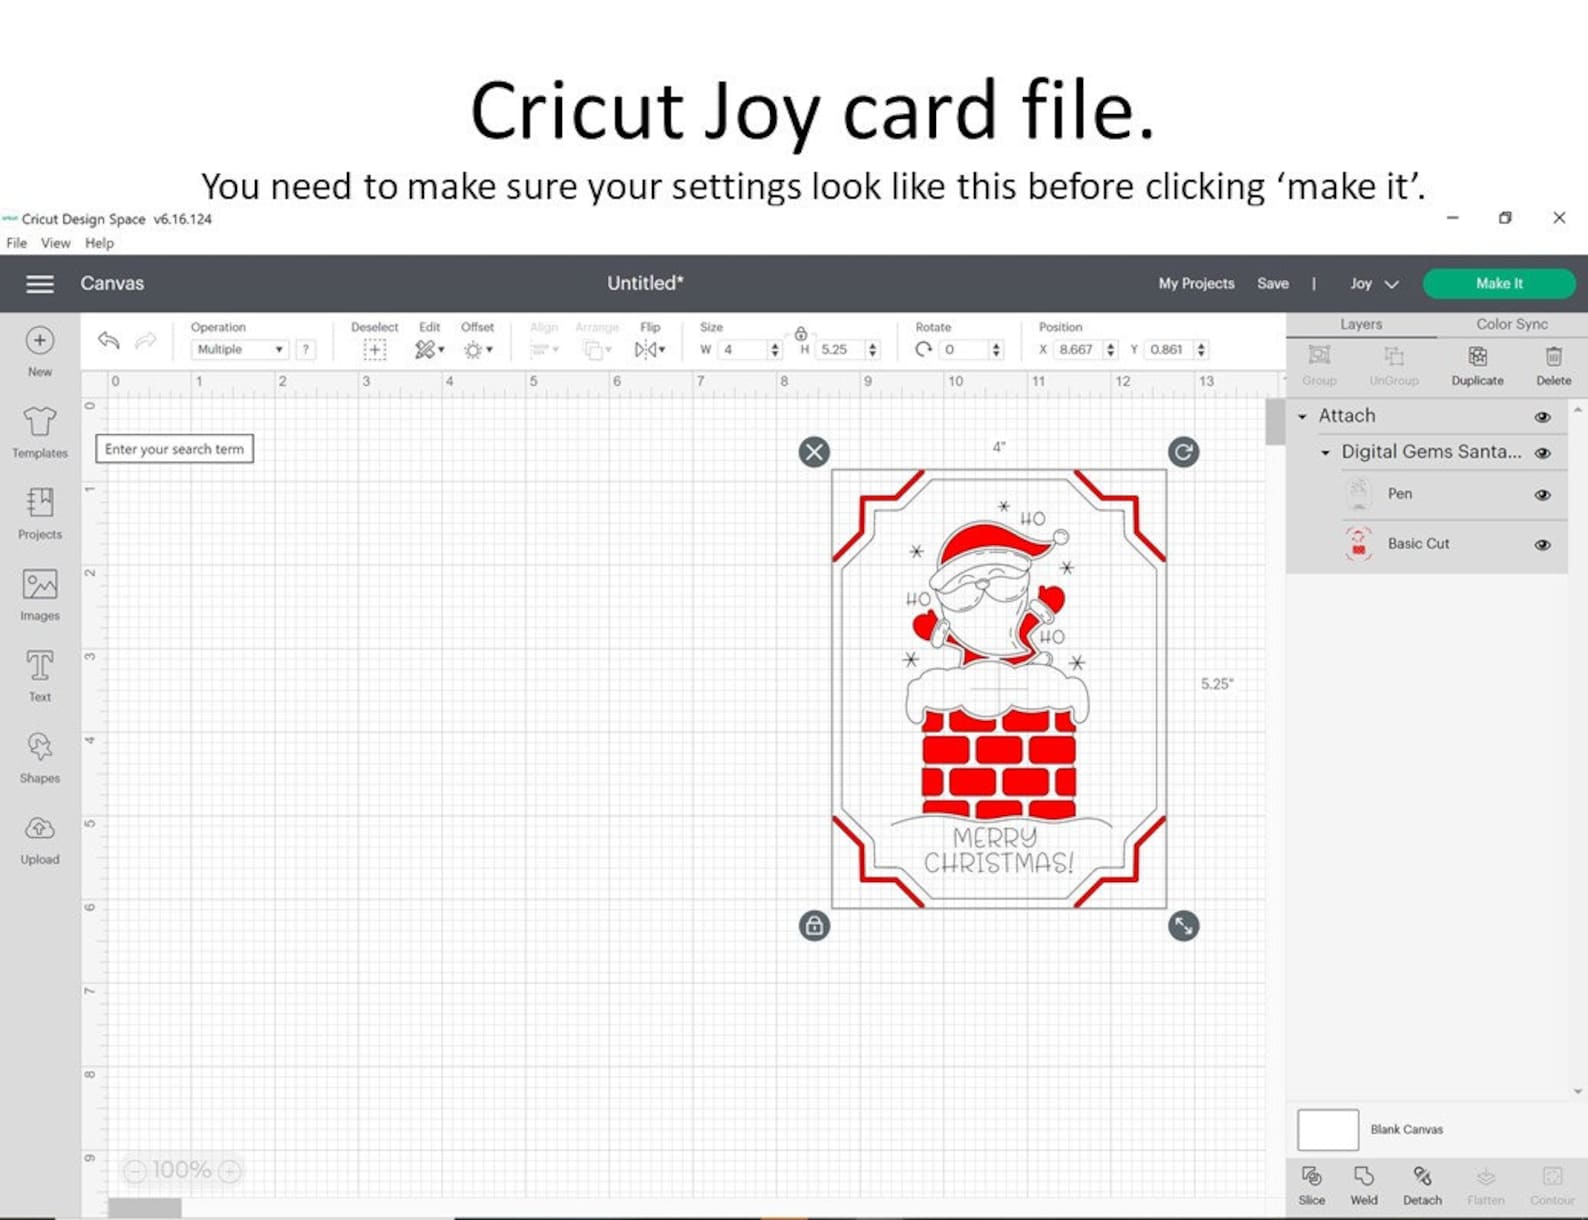Weld the selected layers
1588x1220 pixels.
point(1364,1185)
